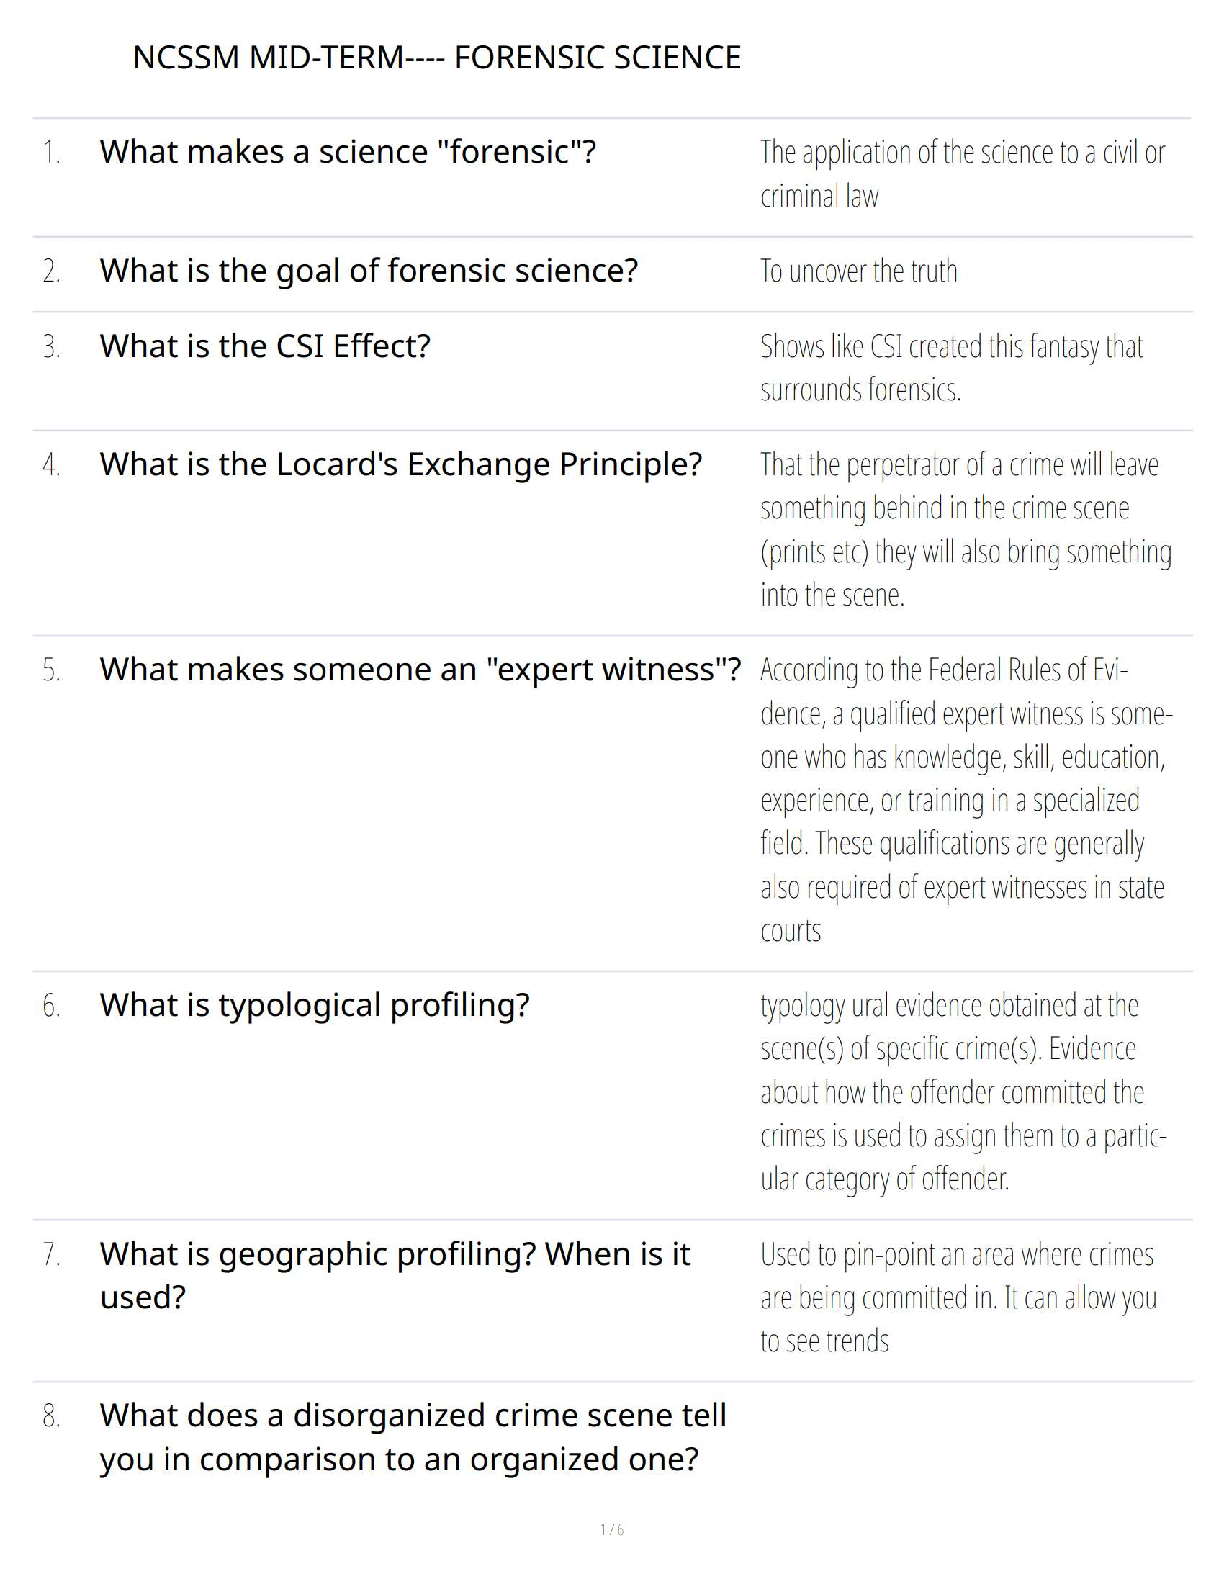Click the answer about pin-pointing a crime area

[958, 1297]
